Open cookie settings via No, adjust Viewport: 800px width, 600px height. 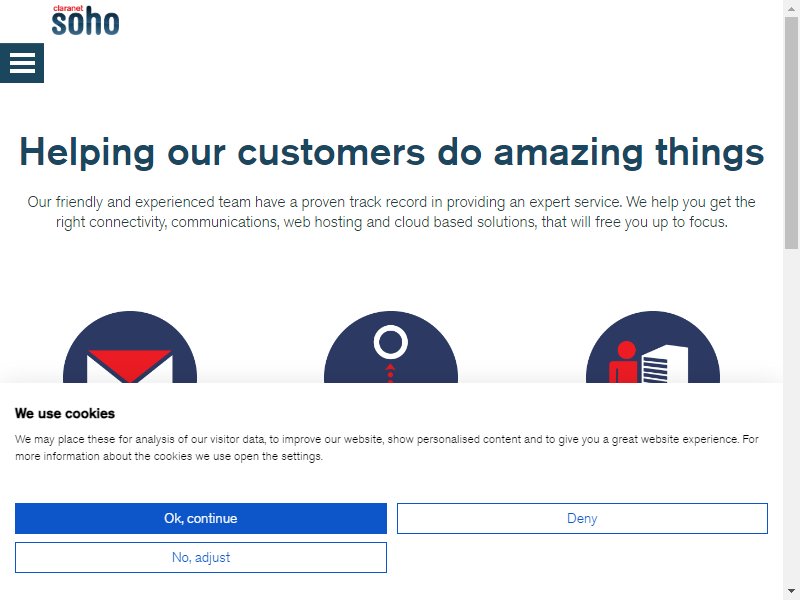click(x=201, y=557)
